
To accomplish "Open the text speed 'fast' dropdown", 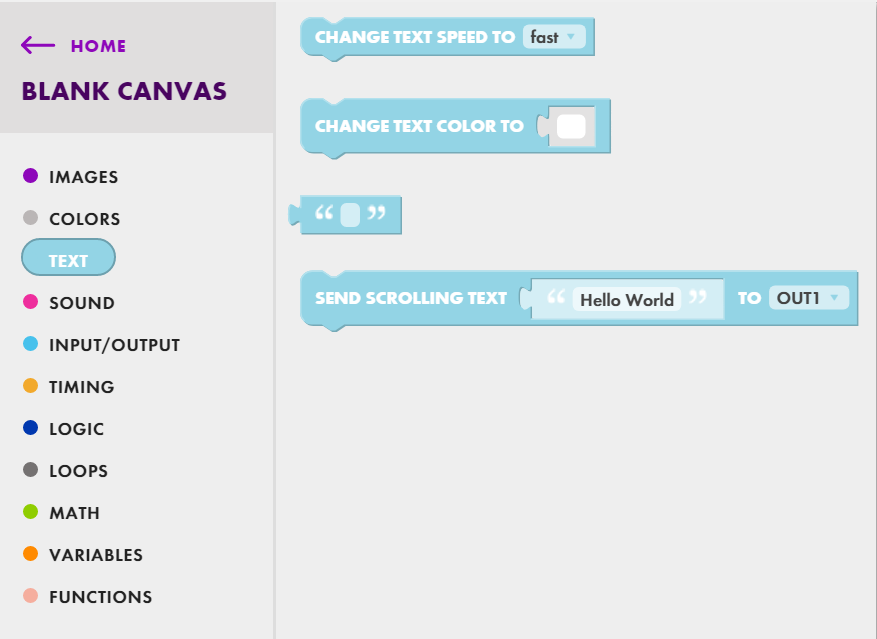I will pyautogui.click(x=553, y=37).
